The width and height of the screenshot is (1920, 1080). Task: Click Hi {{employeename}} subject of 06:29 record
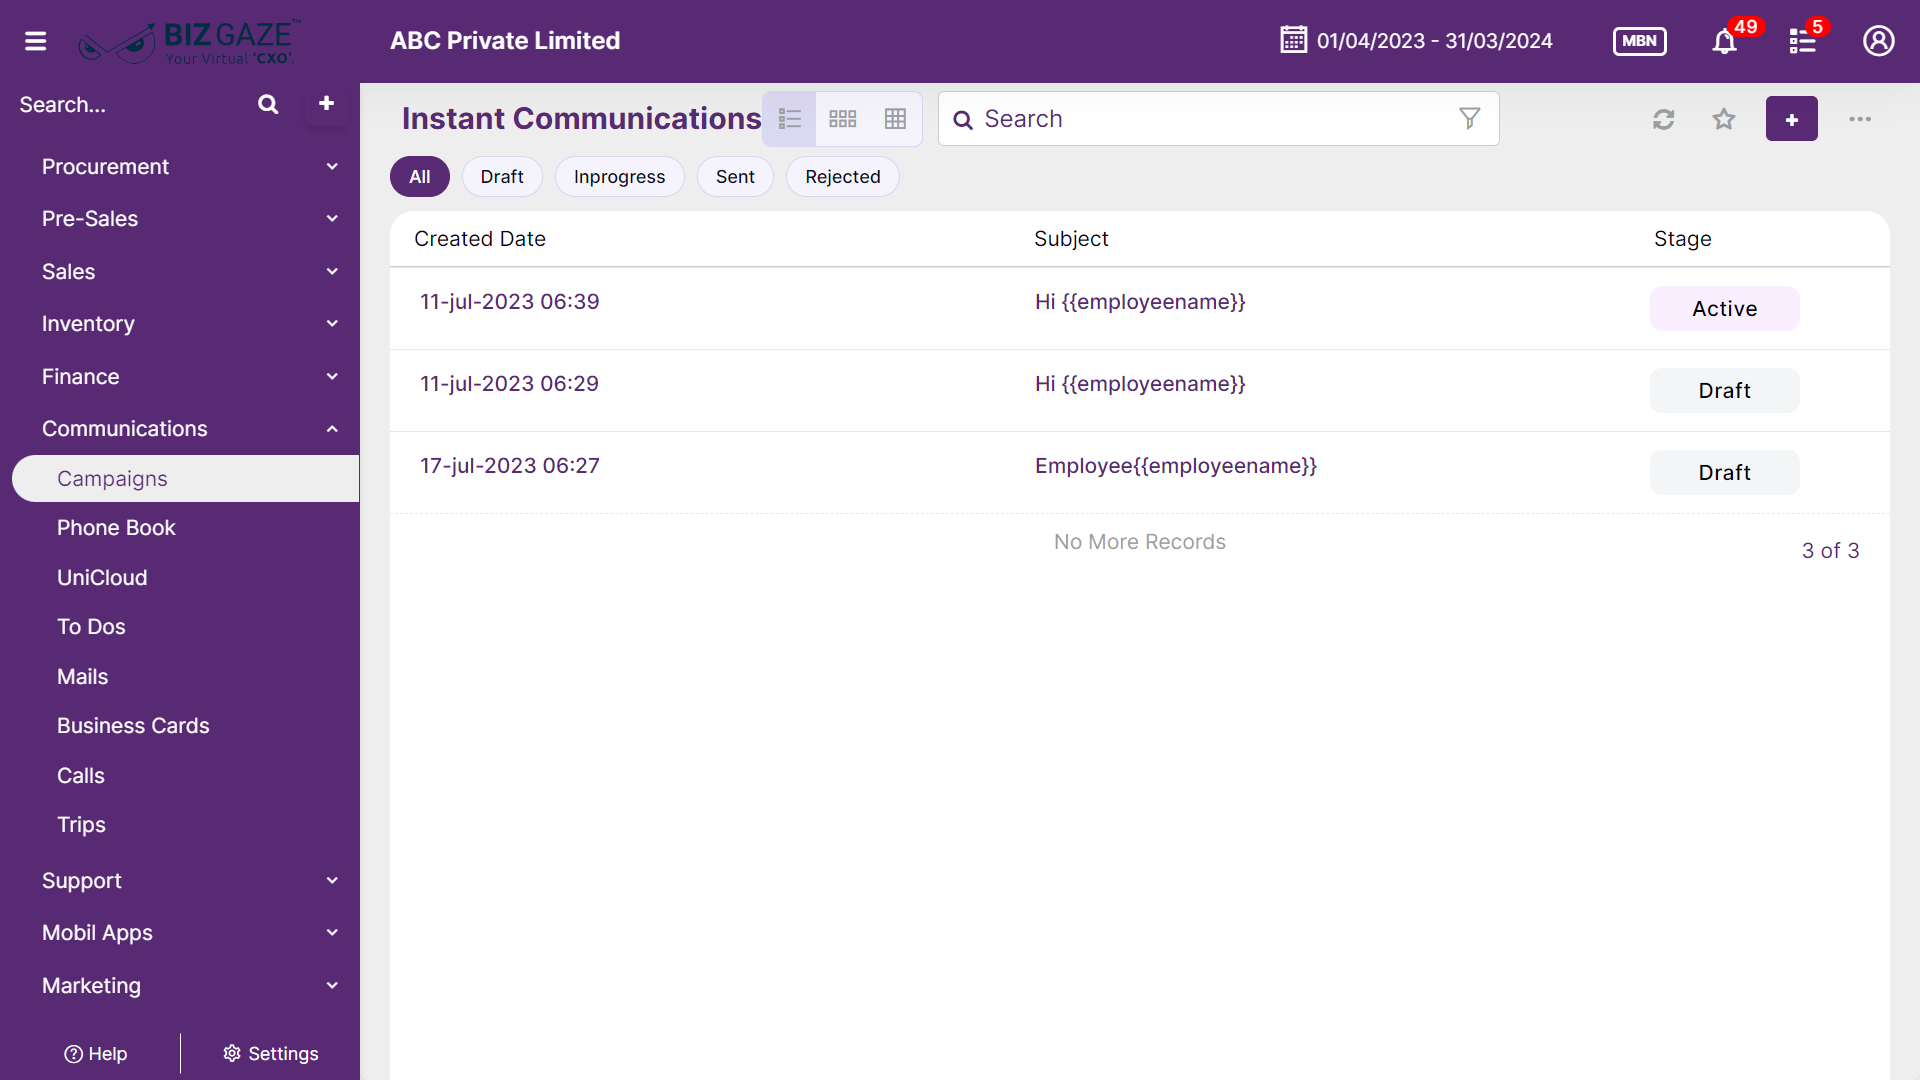coord(1140,383)
